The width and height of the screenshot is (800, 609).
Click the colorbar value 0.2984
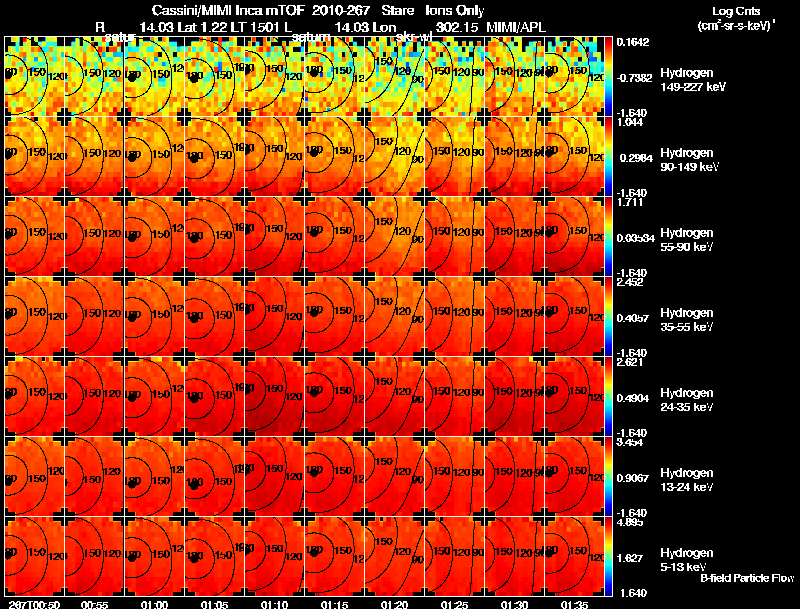(x=636, y=158)
